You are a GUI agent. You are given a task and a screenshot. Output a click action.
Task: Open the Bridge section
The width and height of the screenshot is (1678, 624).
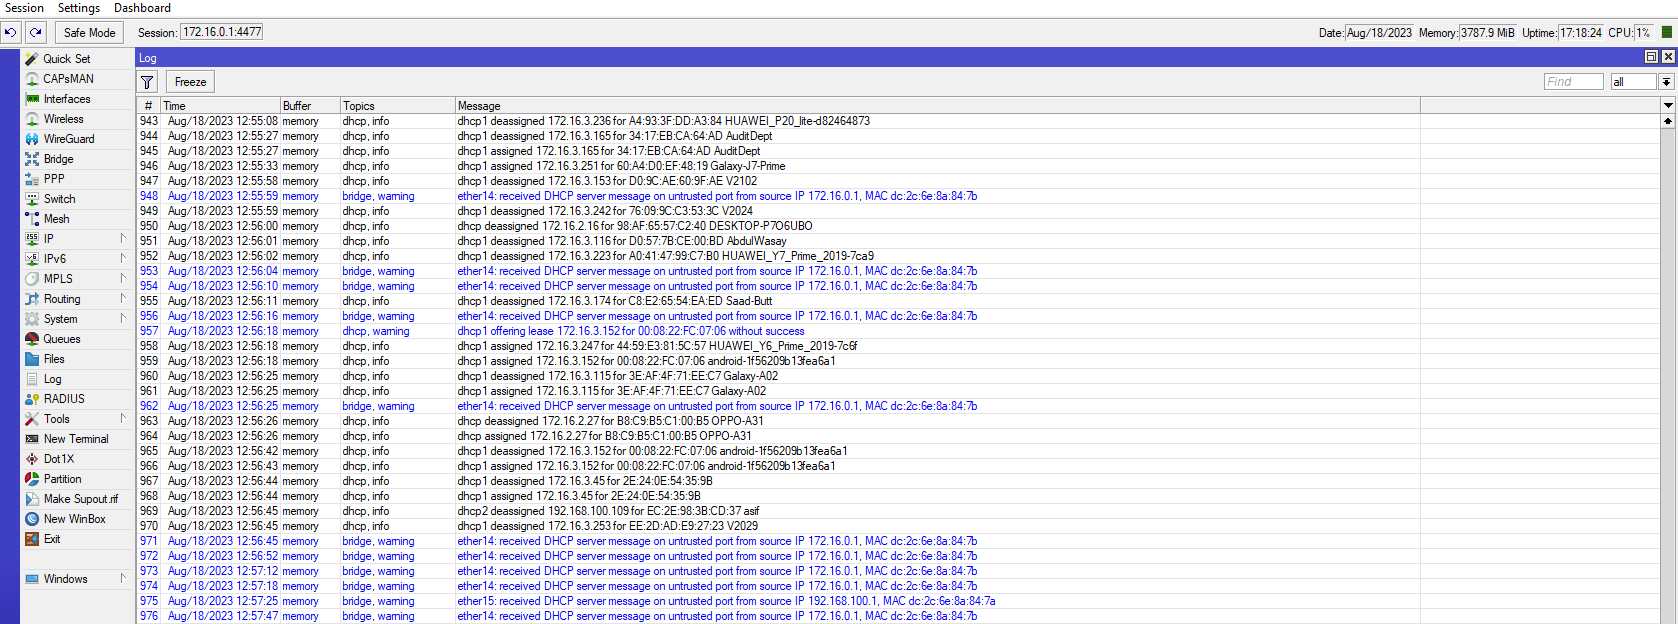[x=58, y=159]
